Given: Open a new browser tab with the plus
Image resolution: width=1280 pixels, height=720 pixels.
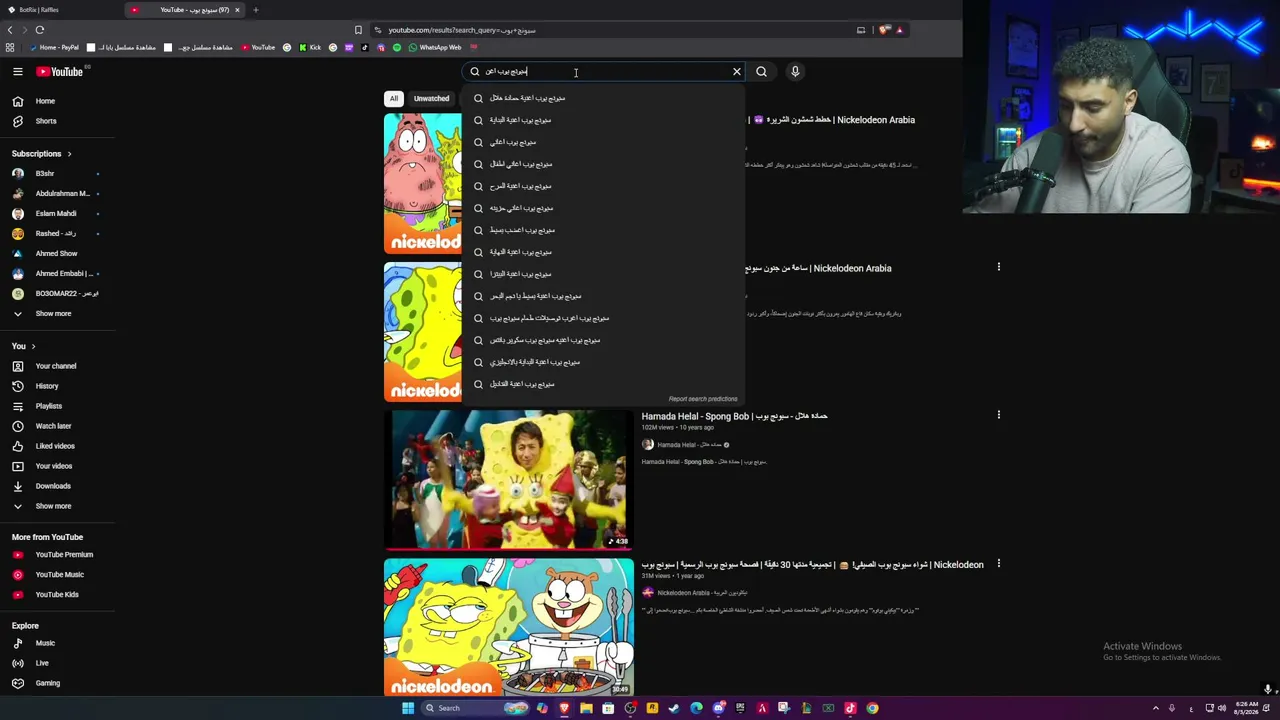Looking at the screenshot, I should [x=255, y=10].
